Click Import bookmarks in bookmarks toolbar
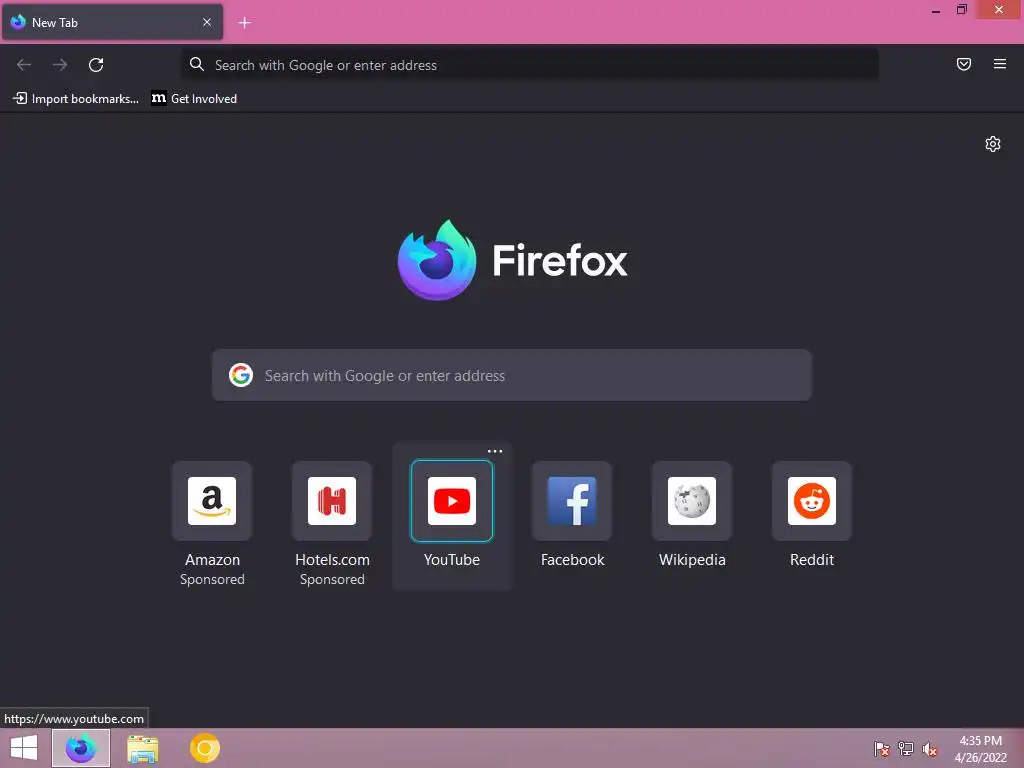Image resolution: width=1024 pixels, height=768 pixels. 76,99
